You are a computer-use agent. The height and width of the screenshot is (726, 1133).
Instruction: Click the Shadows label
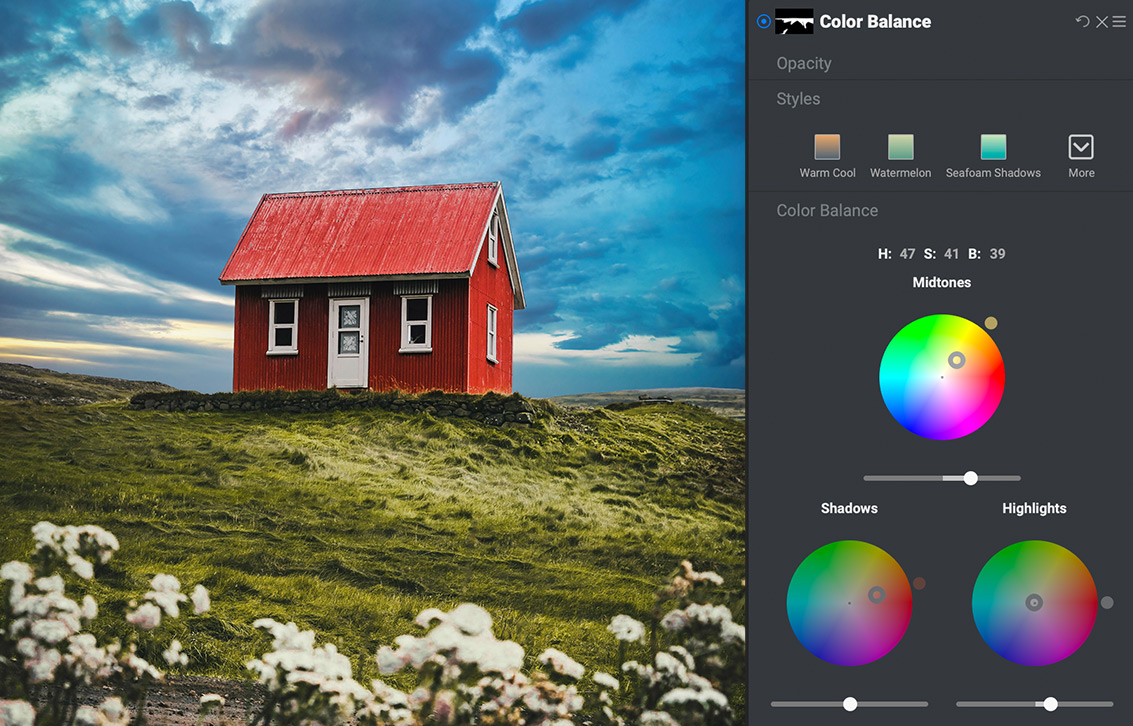tap(849, 508)
